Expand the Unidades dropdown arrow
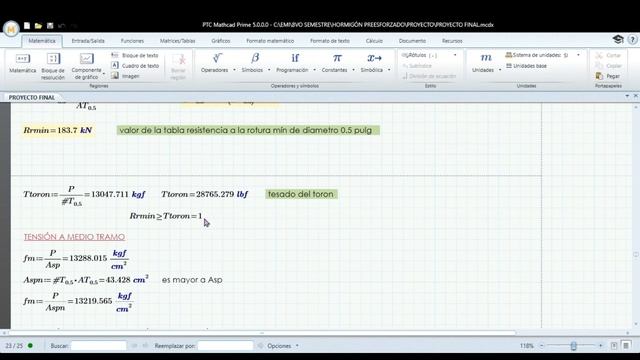 500,70
